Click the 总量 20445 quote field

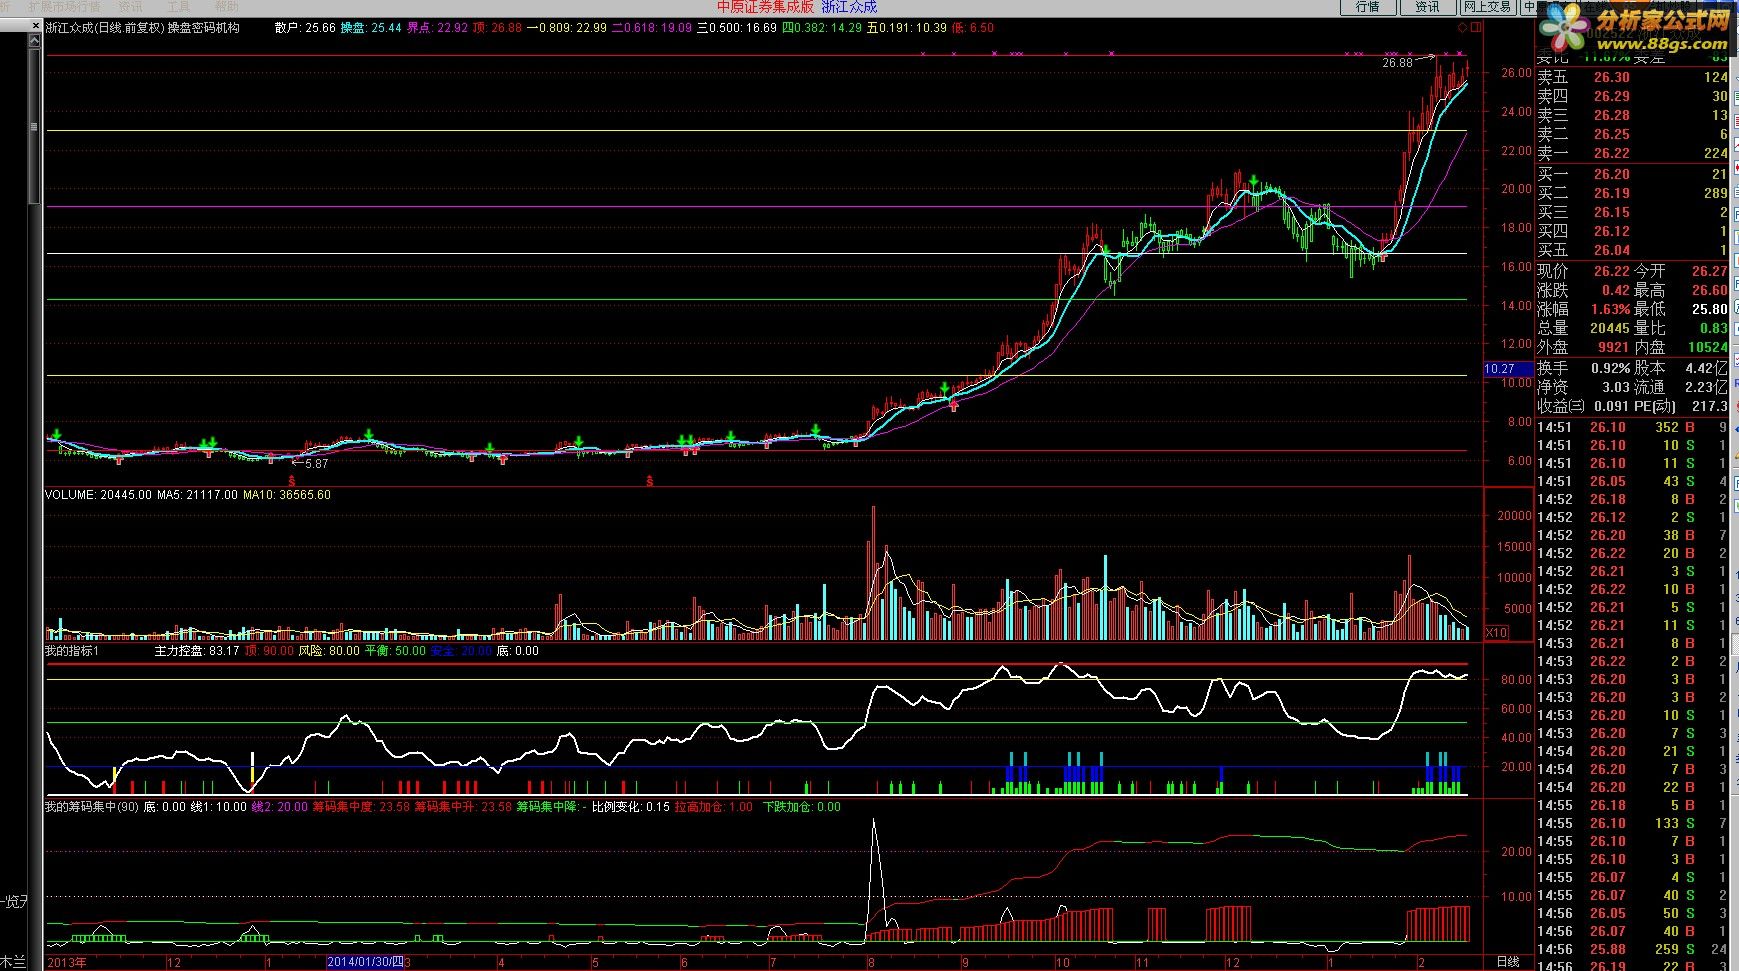click(1584, 328)
